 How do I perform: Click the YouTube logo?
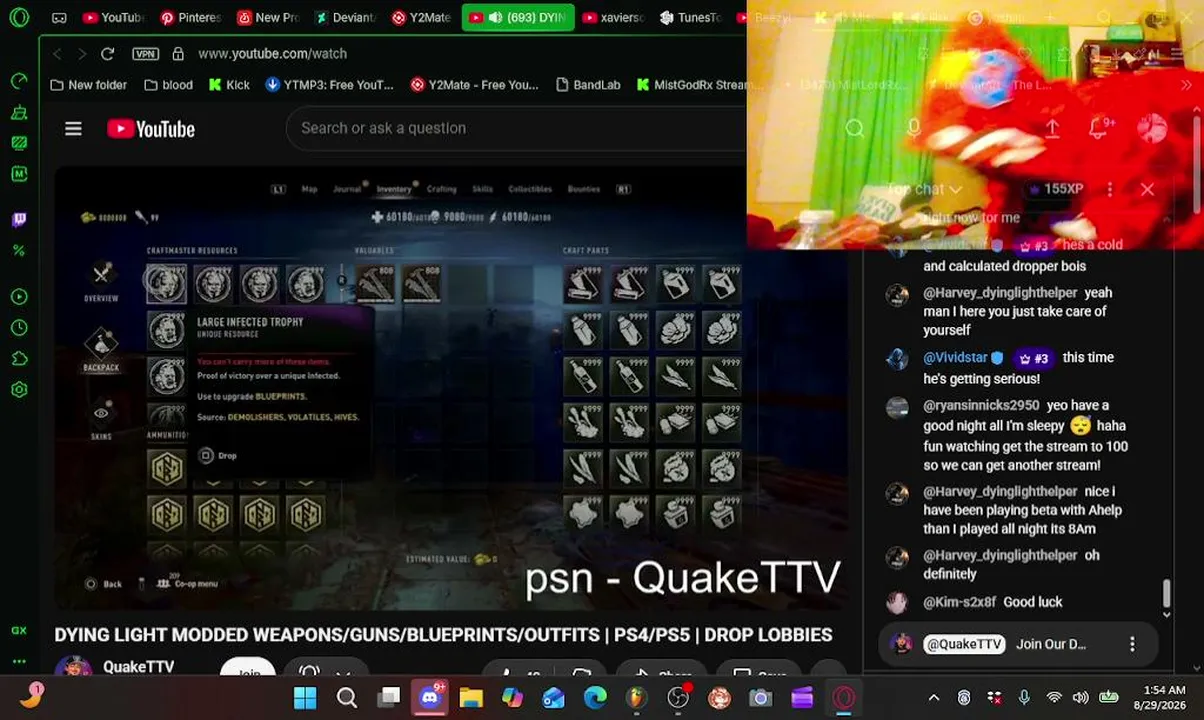tap(151, 128)
